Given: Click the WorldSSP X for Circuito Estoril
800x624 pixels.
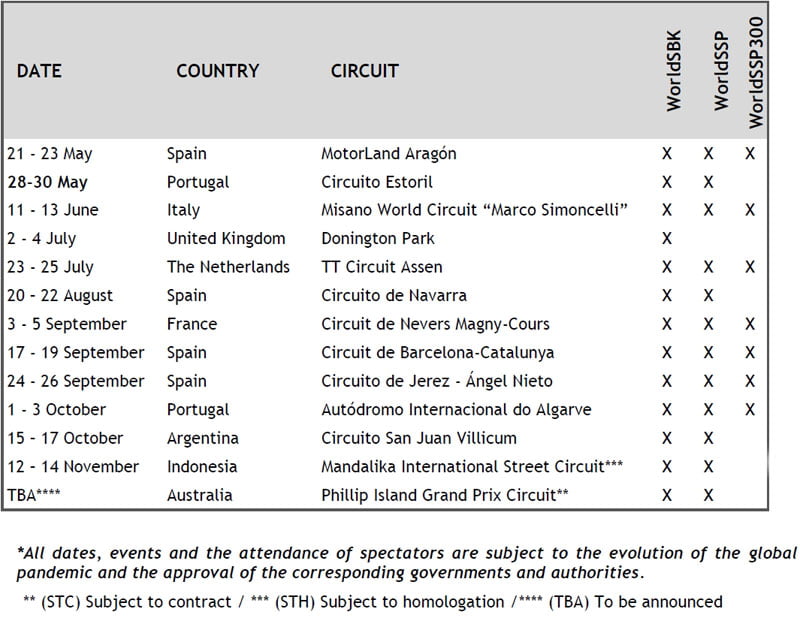Looking at the screenshot, I should click(x=708, y=182).
